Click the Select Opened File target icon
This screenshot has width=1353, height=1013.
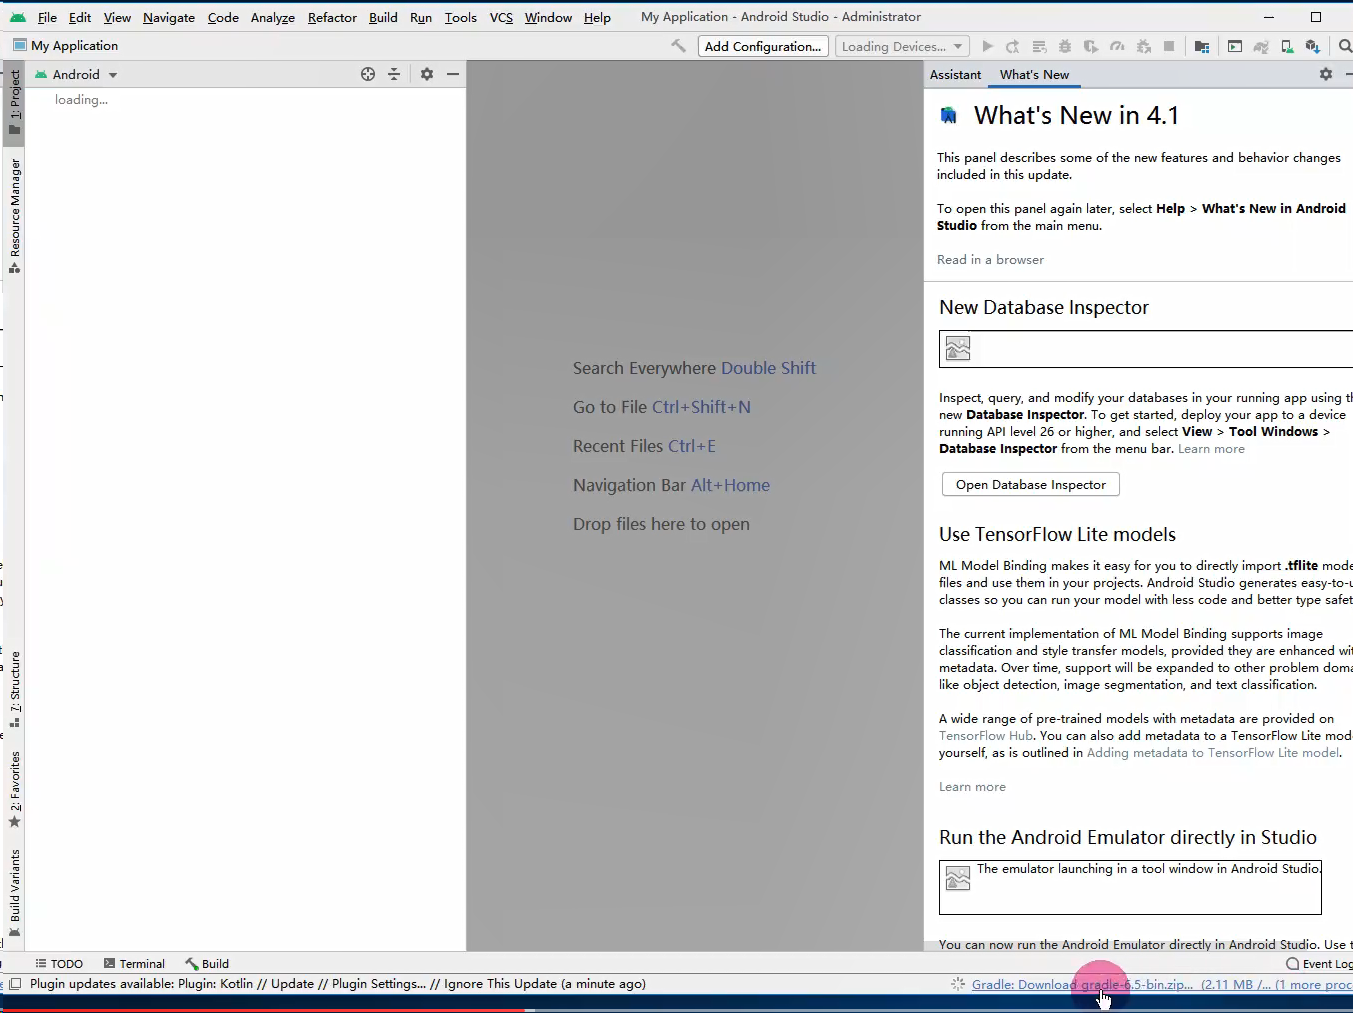(x=368, y=74)
